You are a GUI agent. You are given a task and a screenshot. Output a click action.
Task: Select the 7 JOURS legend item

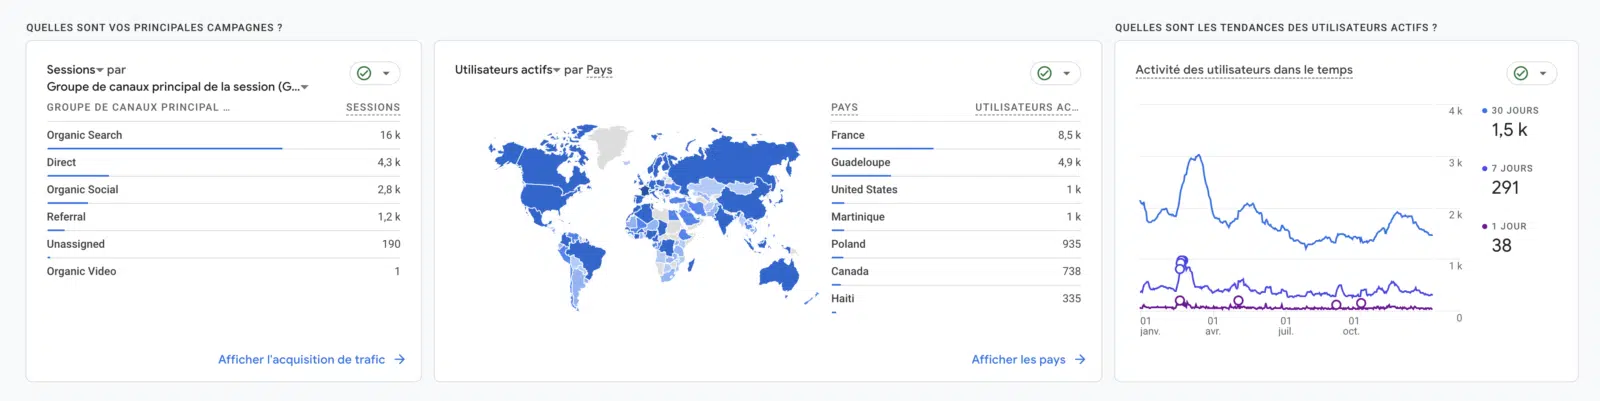[1511, 169]
